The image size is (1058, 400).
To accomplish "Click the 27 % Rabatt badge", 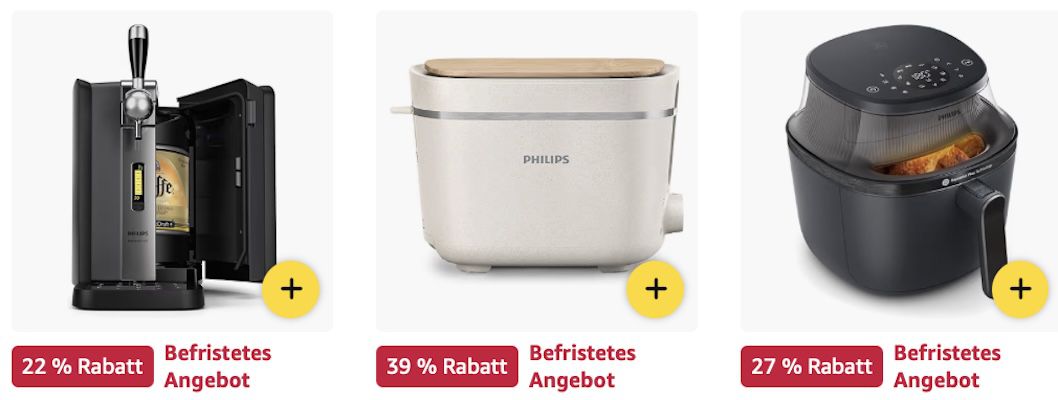I will 812,366.
